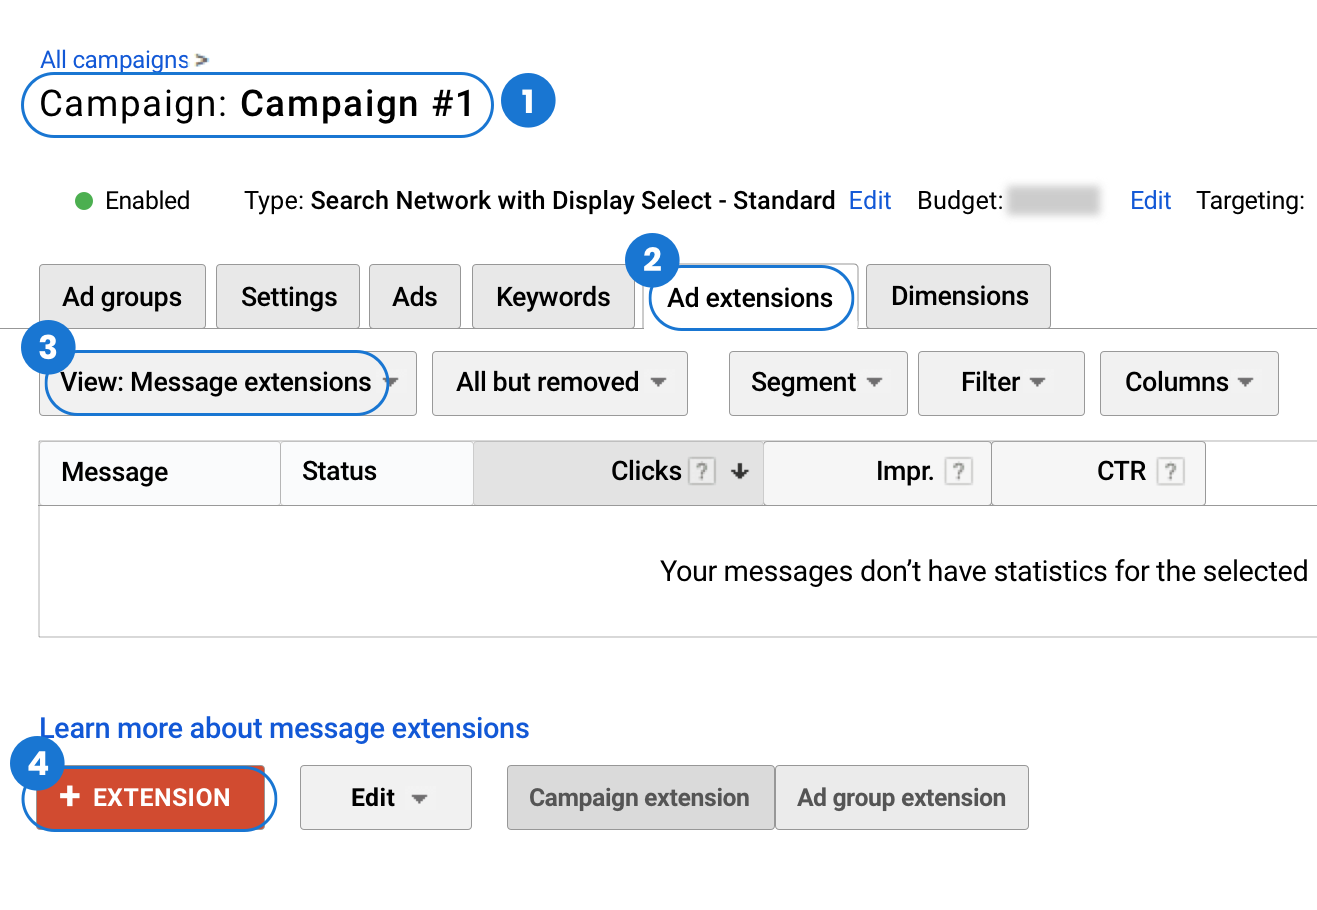Open the help tooltip for the Clicks column
This screenshot has width=1317, height=910.
click(703, 471)
